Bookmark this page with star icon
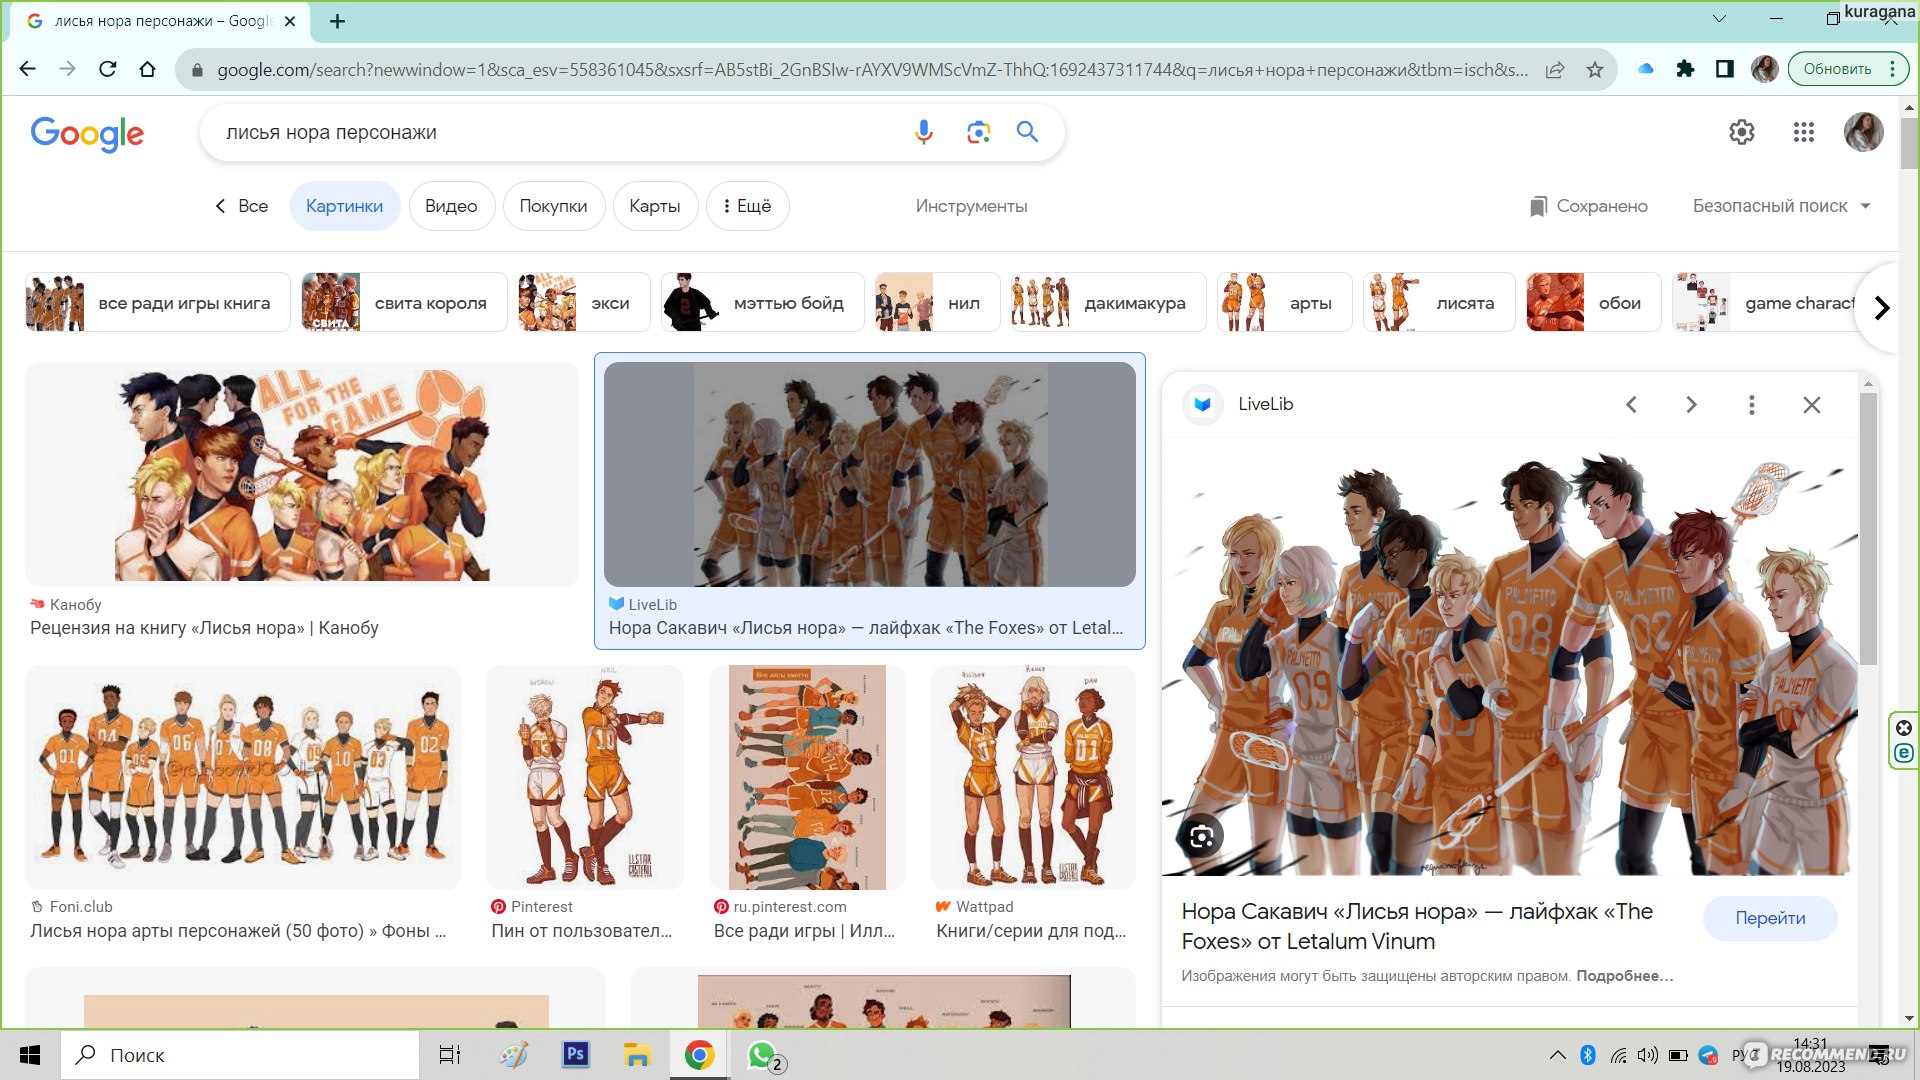 point(1595,69)
